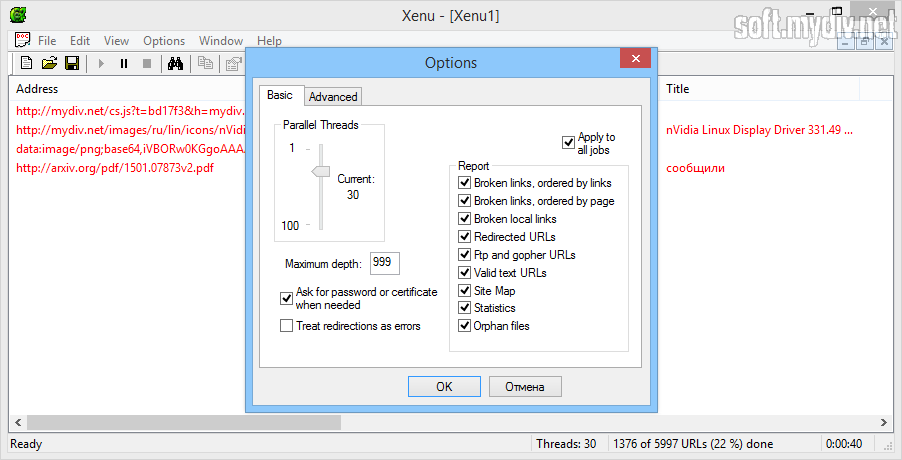Click the New document toolbar icon
The width and height of the screenshot is (902, 460).
point(27,64)
